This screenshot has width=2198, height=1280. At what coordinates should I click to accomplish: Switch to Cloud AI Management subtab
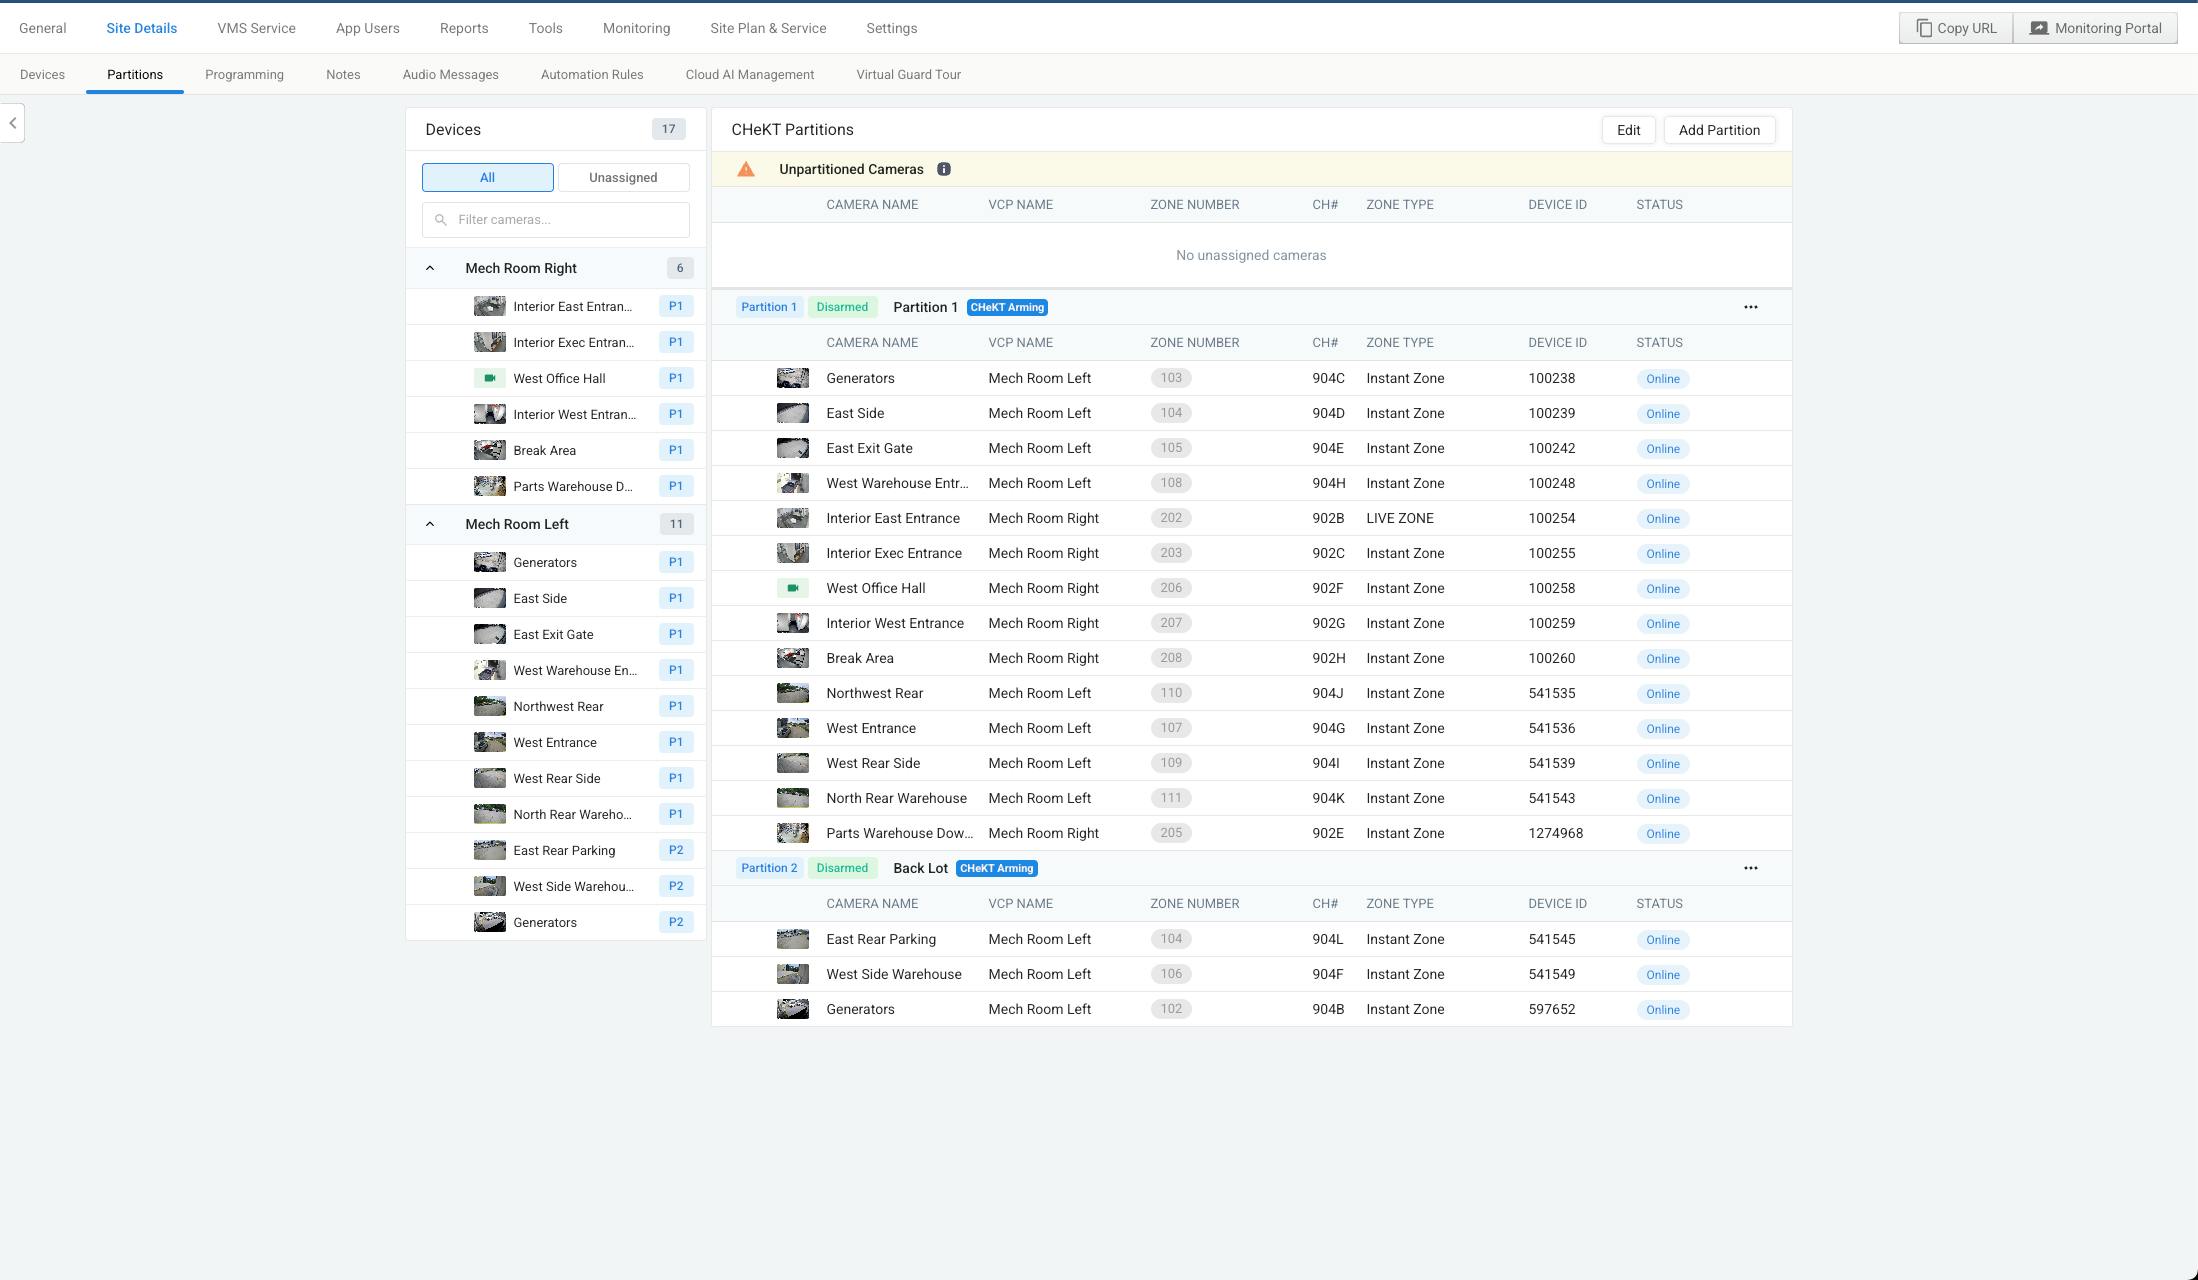point(750,74)
